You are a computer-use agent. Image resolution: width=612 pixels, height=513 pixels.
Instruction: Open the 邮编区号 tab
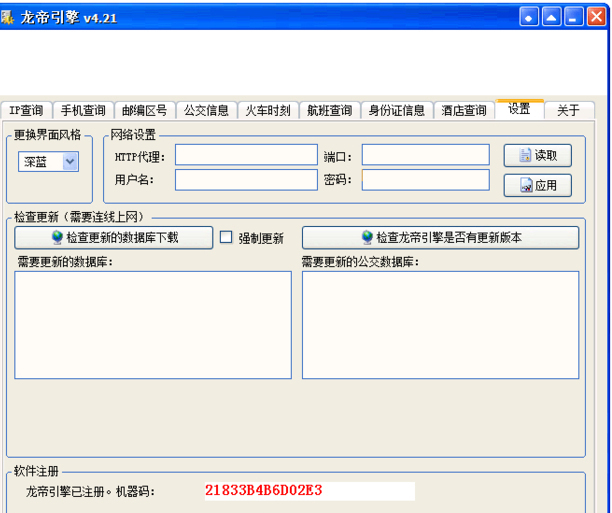(144, 110)
